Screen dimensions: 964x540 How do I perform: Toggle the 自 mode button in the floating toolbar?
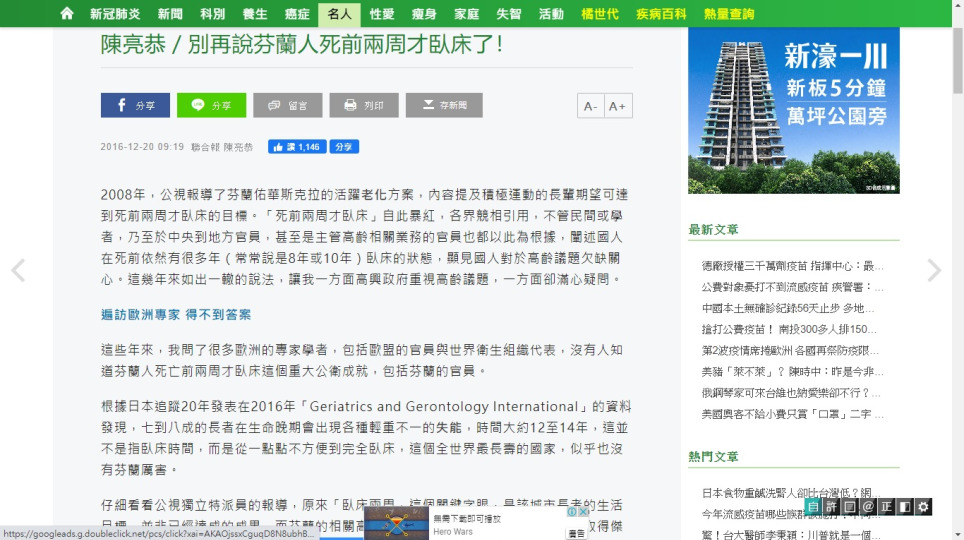click(813, 507)
